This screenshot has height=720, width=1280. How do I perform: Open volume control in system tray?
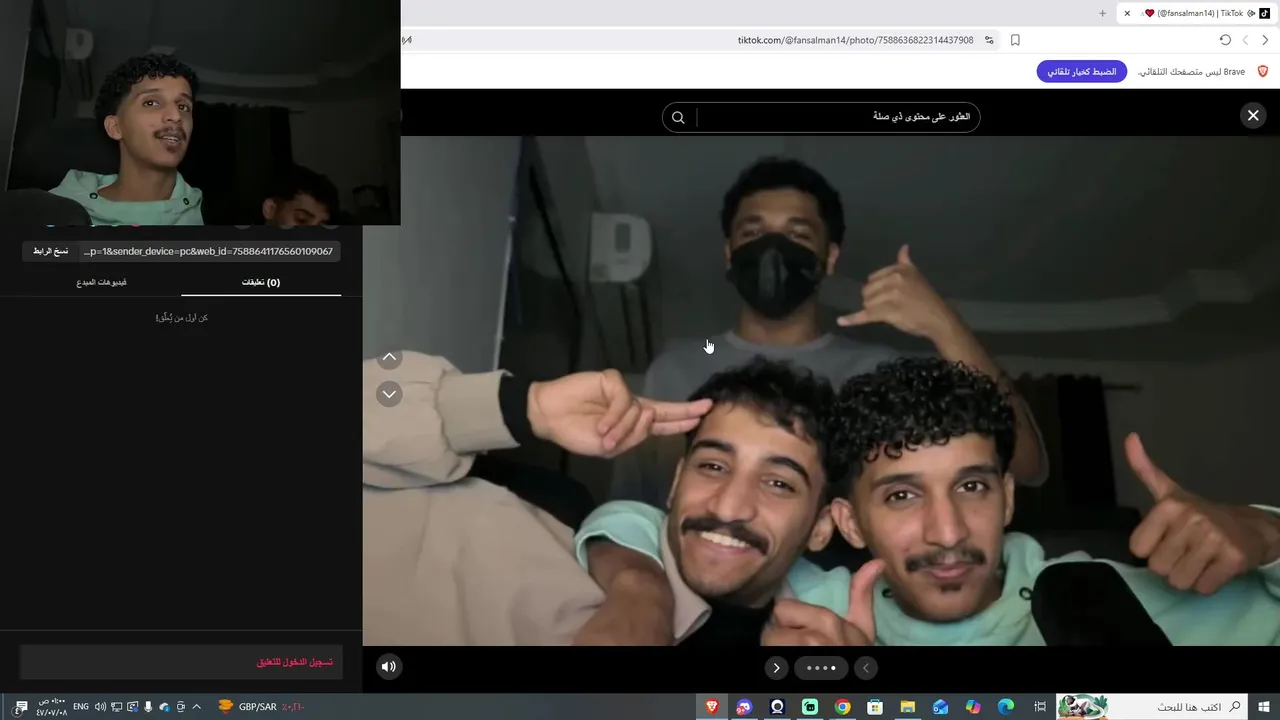(100, 707)
